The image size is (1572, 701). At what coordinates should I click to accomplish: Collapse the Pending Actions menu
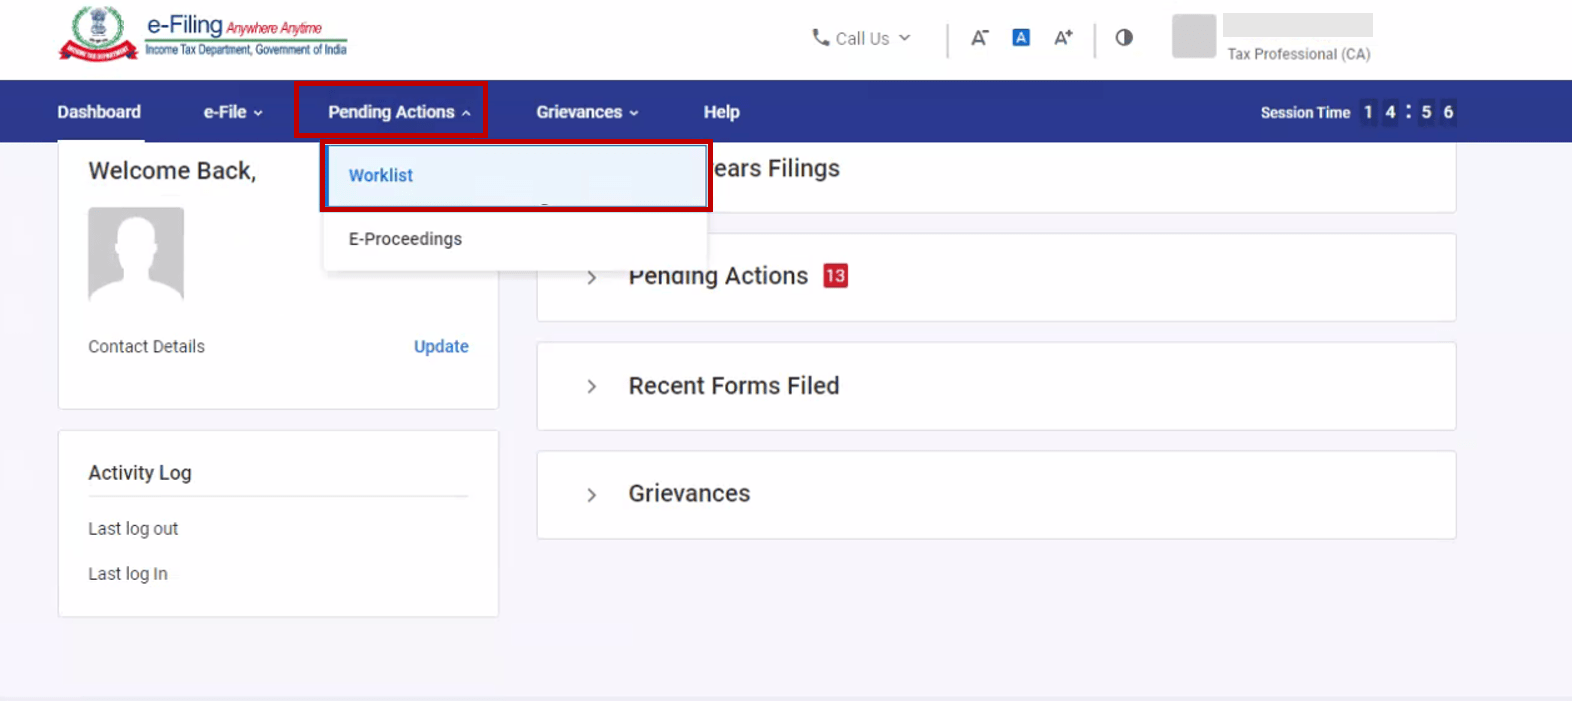click(x=398, y=112)
